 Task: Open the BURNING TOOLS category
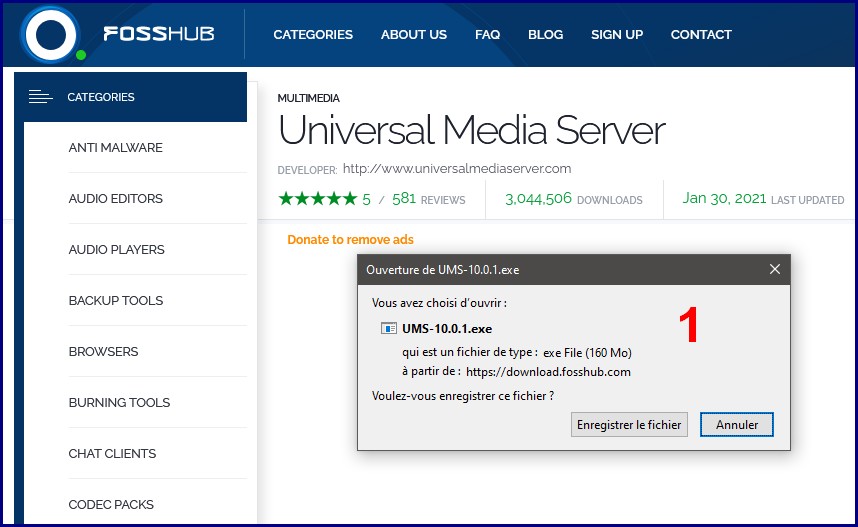pos(119,402)
